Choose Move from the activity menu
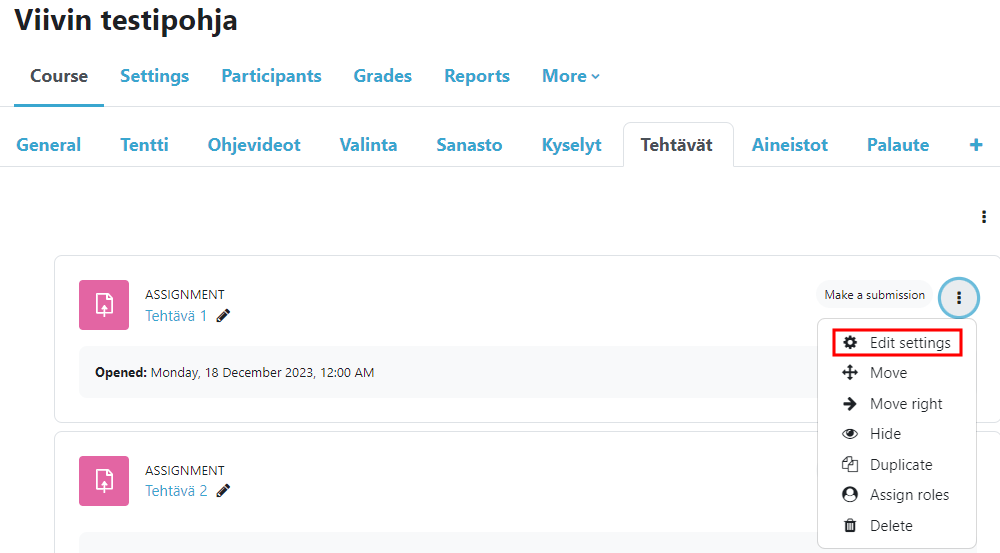Image resolution: width=1000 pixels, height=553 pixels. (x=887, y=373)
